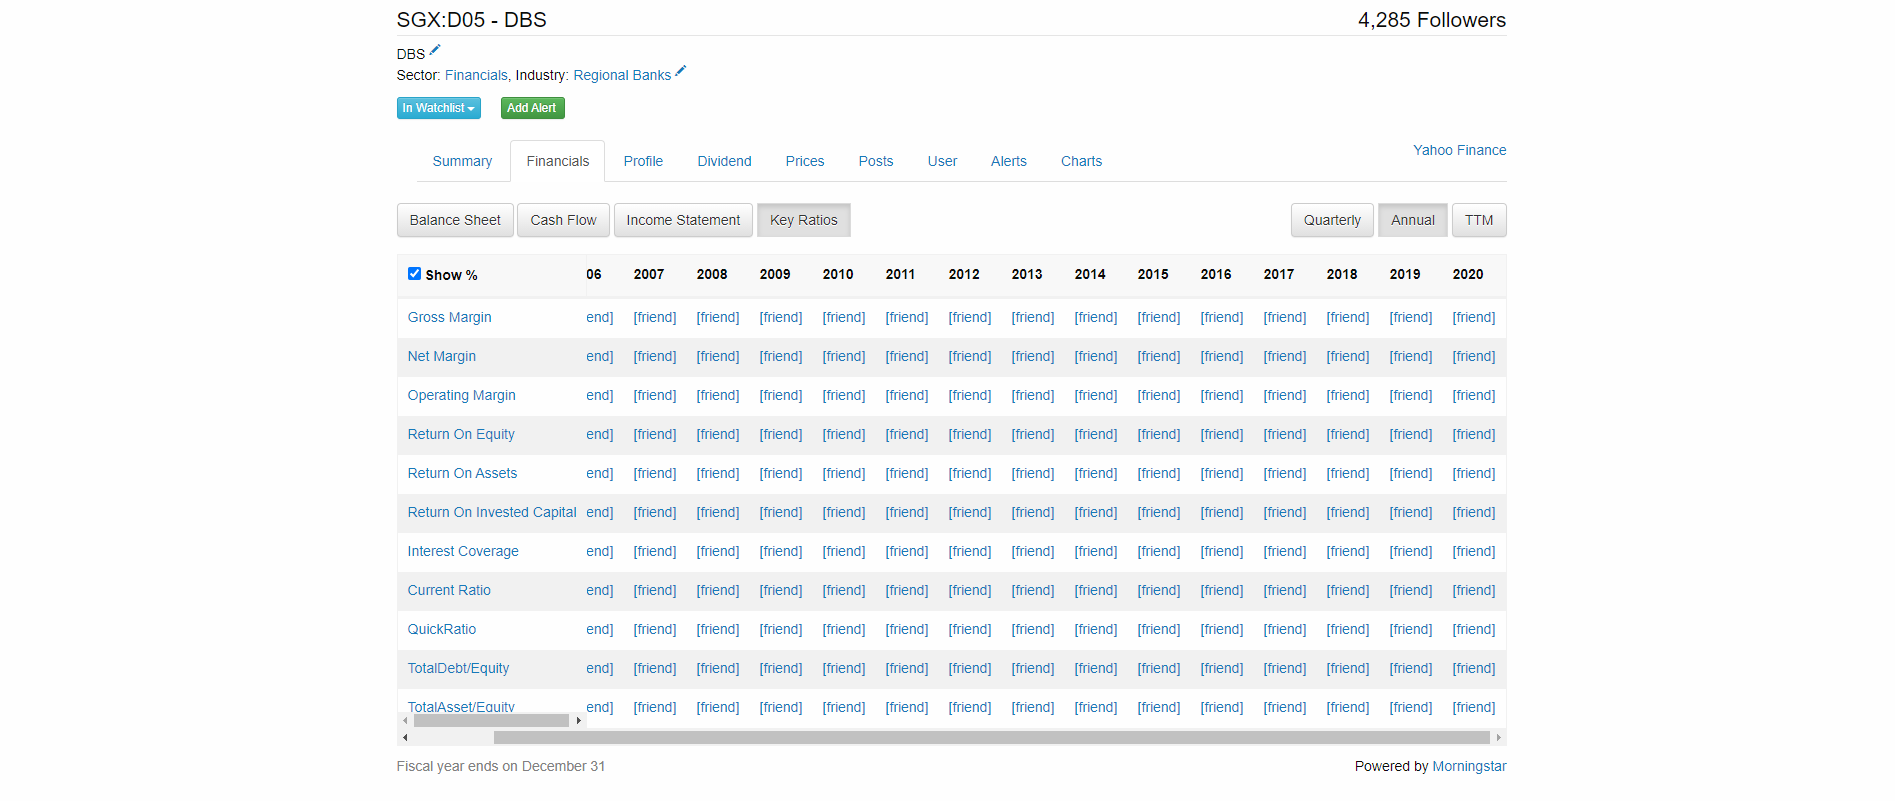The height and width of the screenshot is (801, 1895).
Task: Switch to TTM period
Action: click(x=1479, y=220)
